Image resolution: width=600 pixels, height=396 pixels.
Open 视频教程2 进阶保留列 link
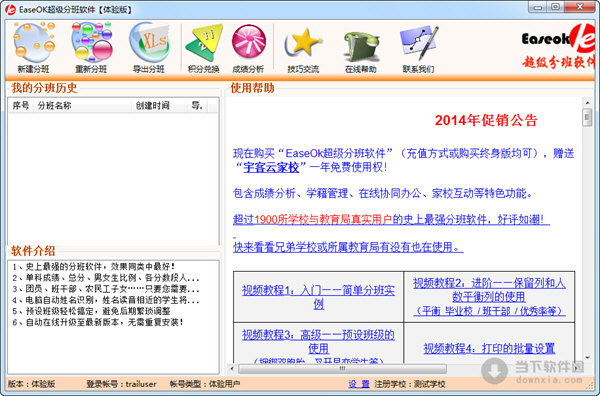click(489, 297)
